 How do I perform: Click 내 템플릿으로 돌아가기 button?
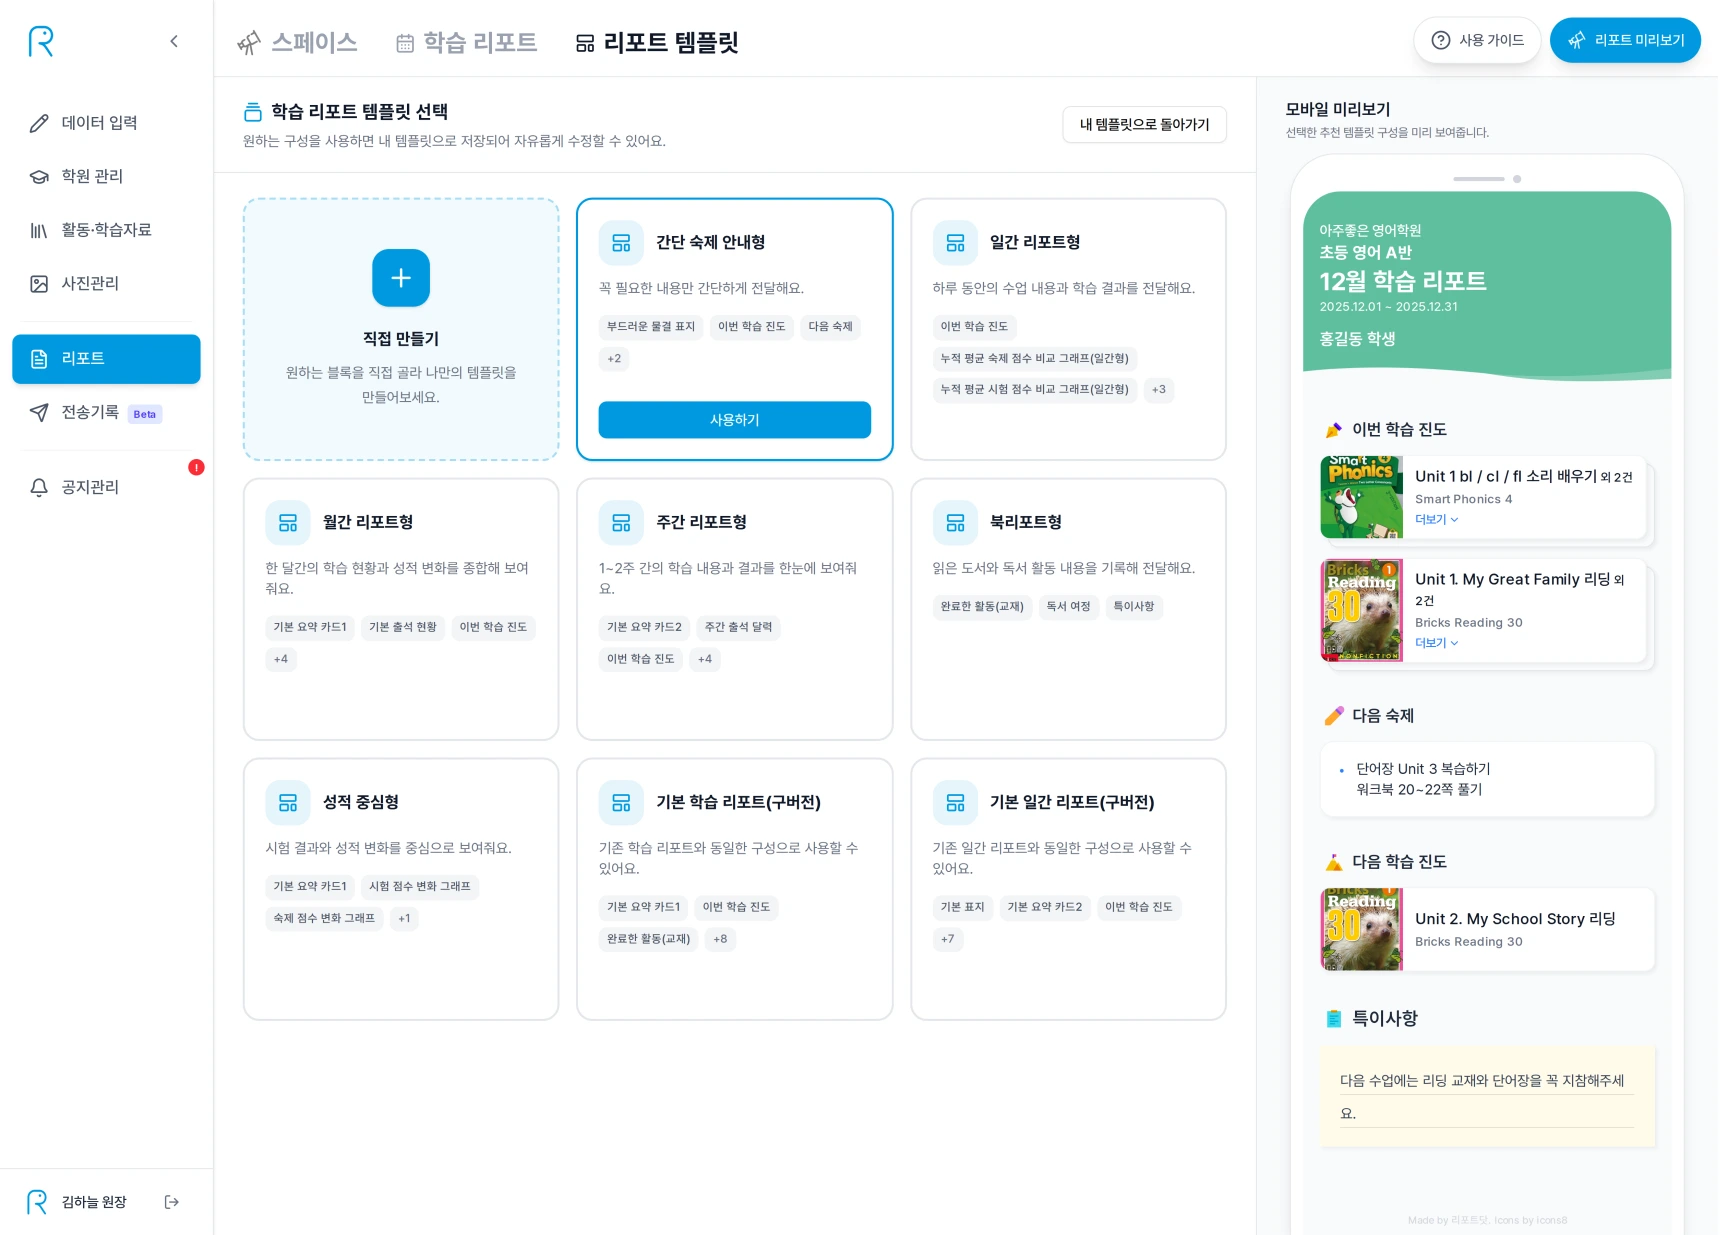pyautogui.click(x=1144, y=125)
